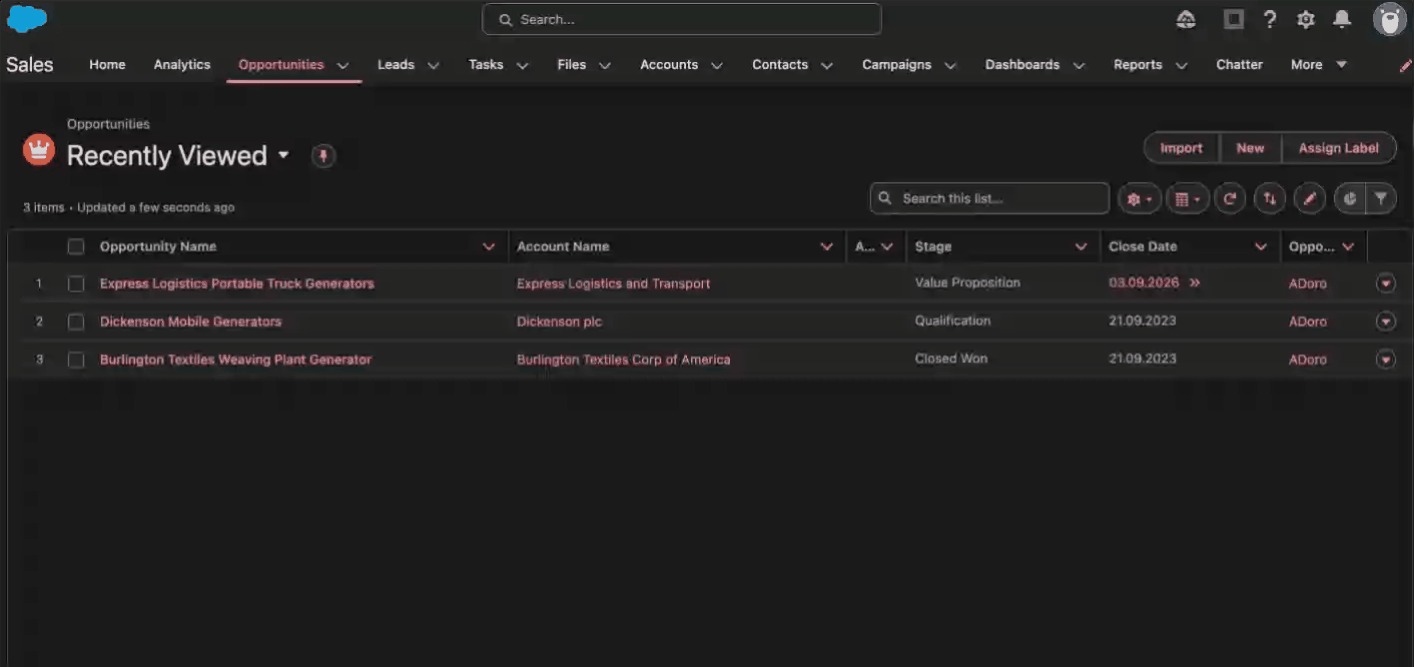Viewport: 1414px width, 667px height.
Task: Select all opportunities with header checkbox
Action: point(76,247)
